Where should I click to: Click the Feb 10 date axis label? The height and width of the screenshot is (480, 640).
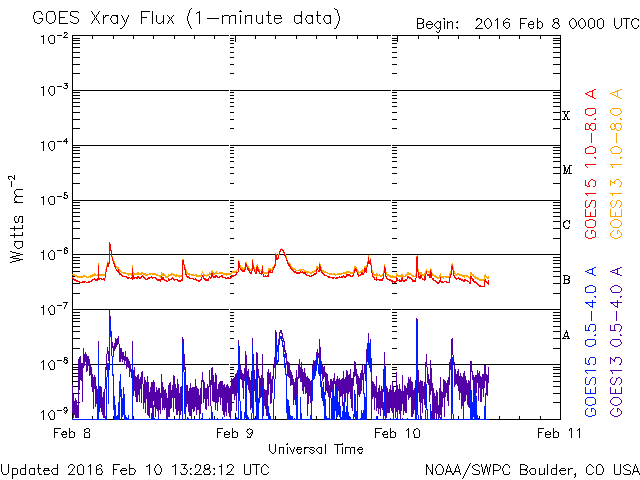point(397,433)
